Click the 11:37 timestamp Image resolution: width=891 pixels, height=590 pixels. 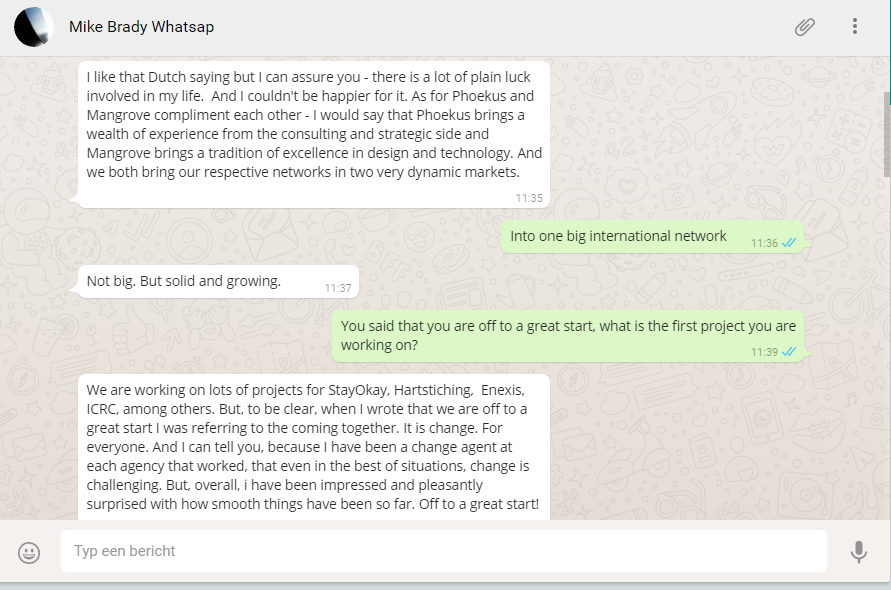point(338,288)
